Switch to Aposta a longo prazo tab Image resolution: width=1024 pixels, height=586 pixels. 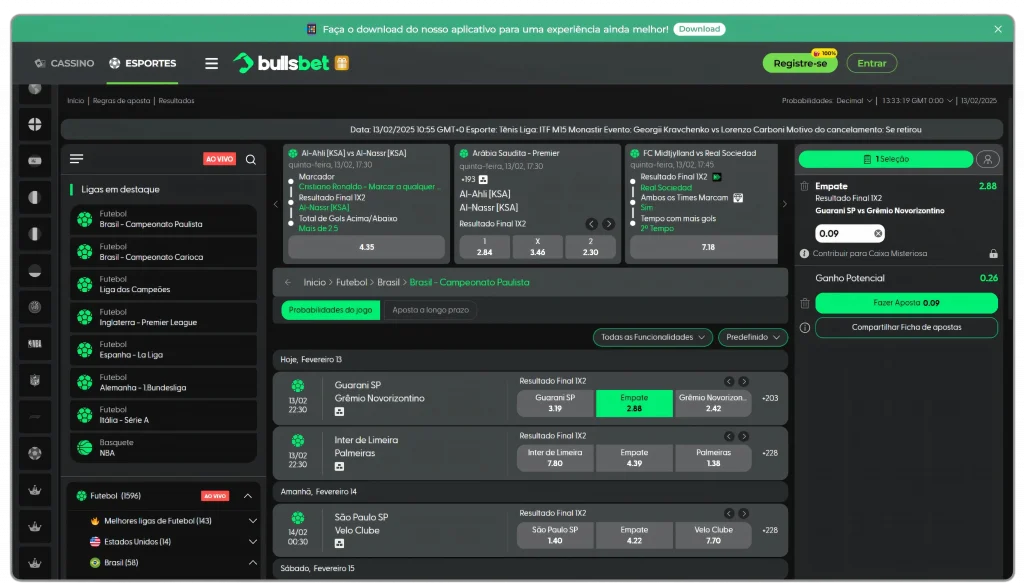pyautogui.click(x=430, y=310)
